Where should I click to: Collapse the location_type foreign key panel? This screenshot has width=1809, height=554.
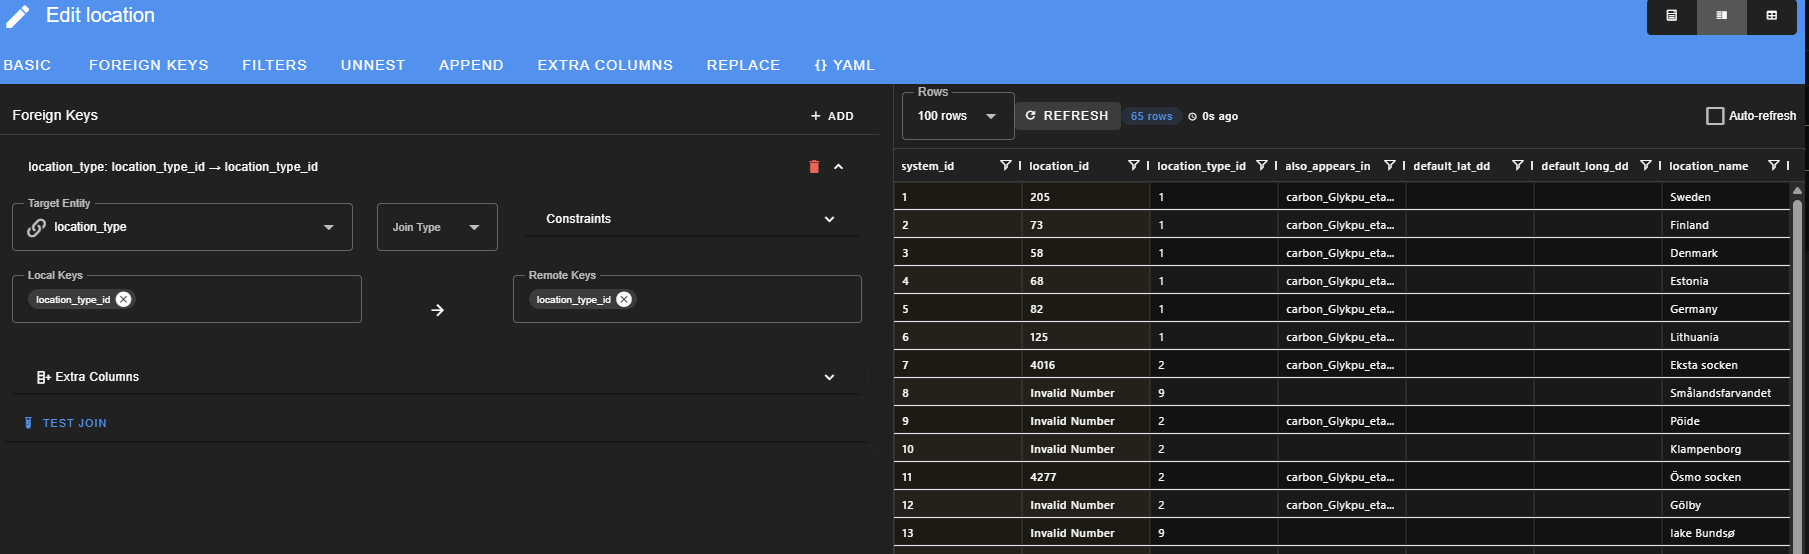coord(838,167)
